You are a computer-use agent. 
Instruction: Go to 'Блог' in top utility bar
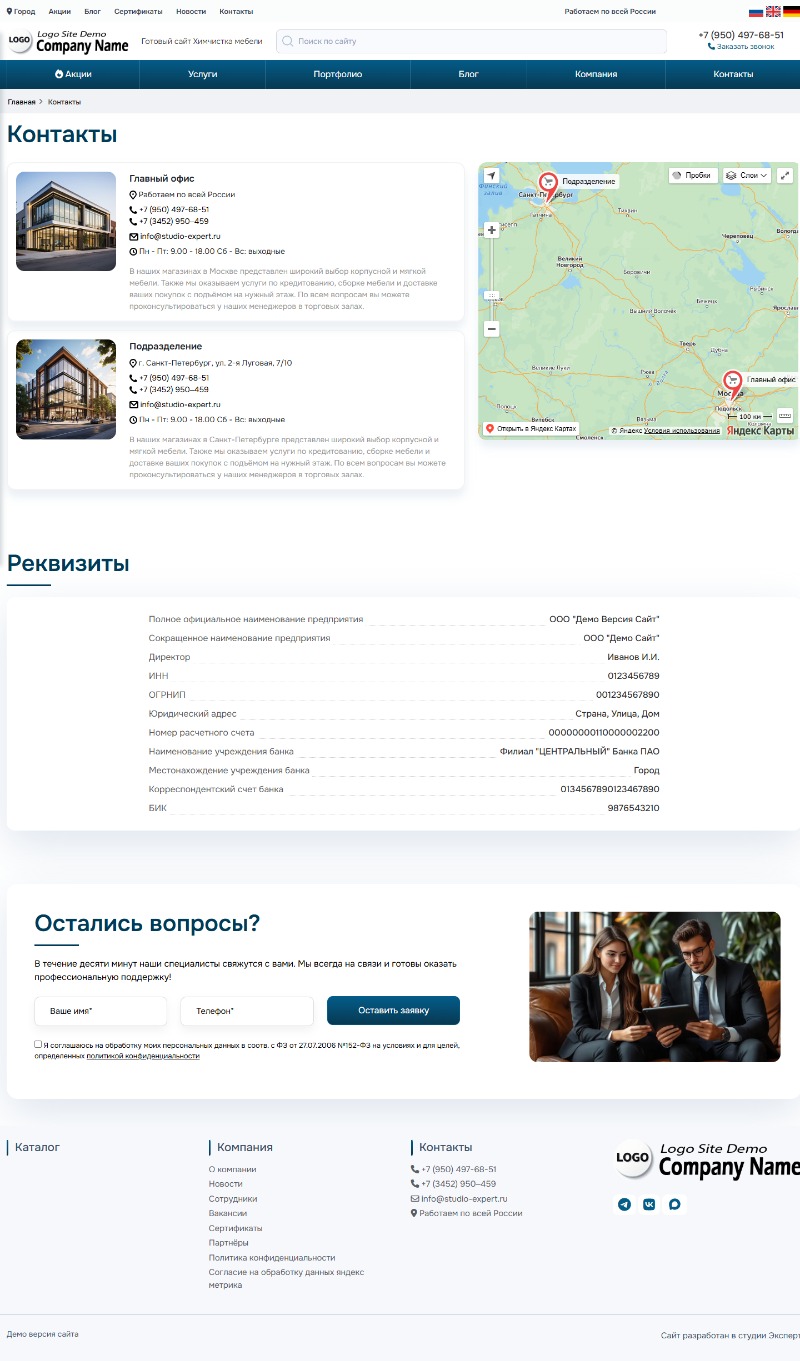pyautogui.click(x=93, y=11)
